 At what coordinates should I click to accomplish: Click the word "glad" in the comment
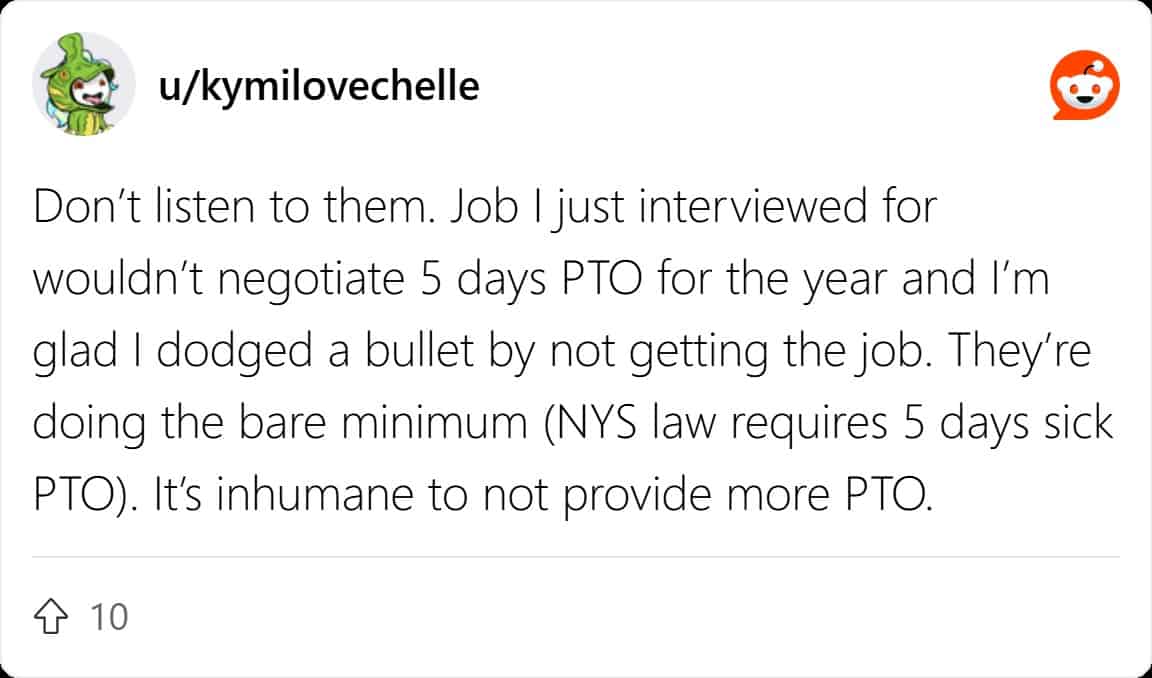pyautogui.click(x=75, y=352)
